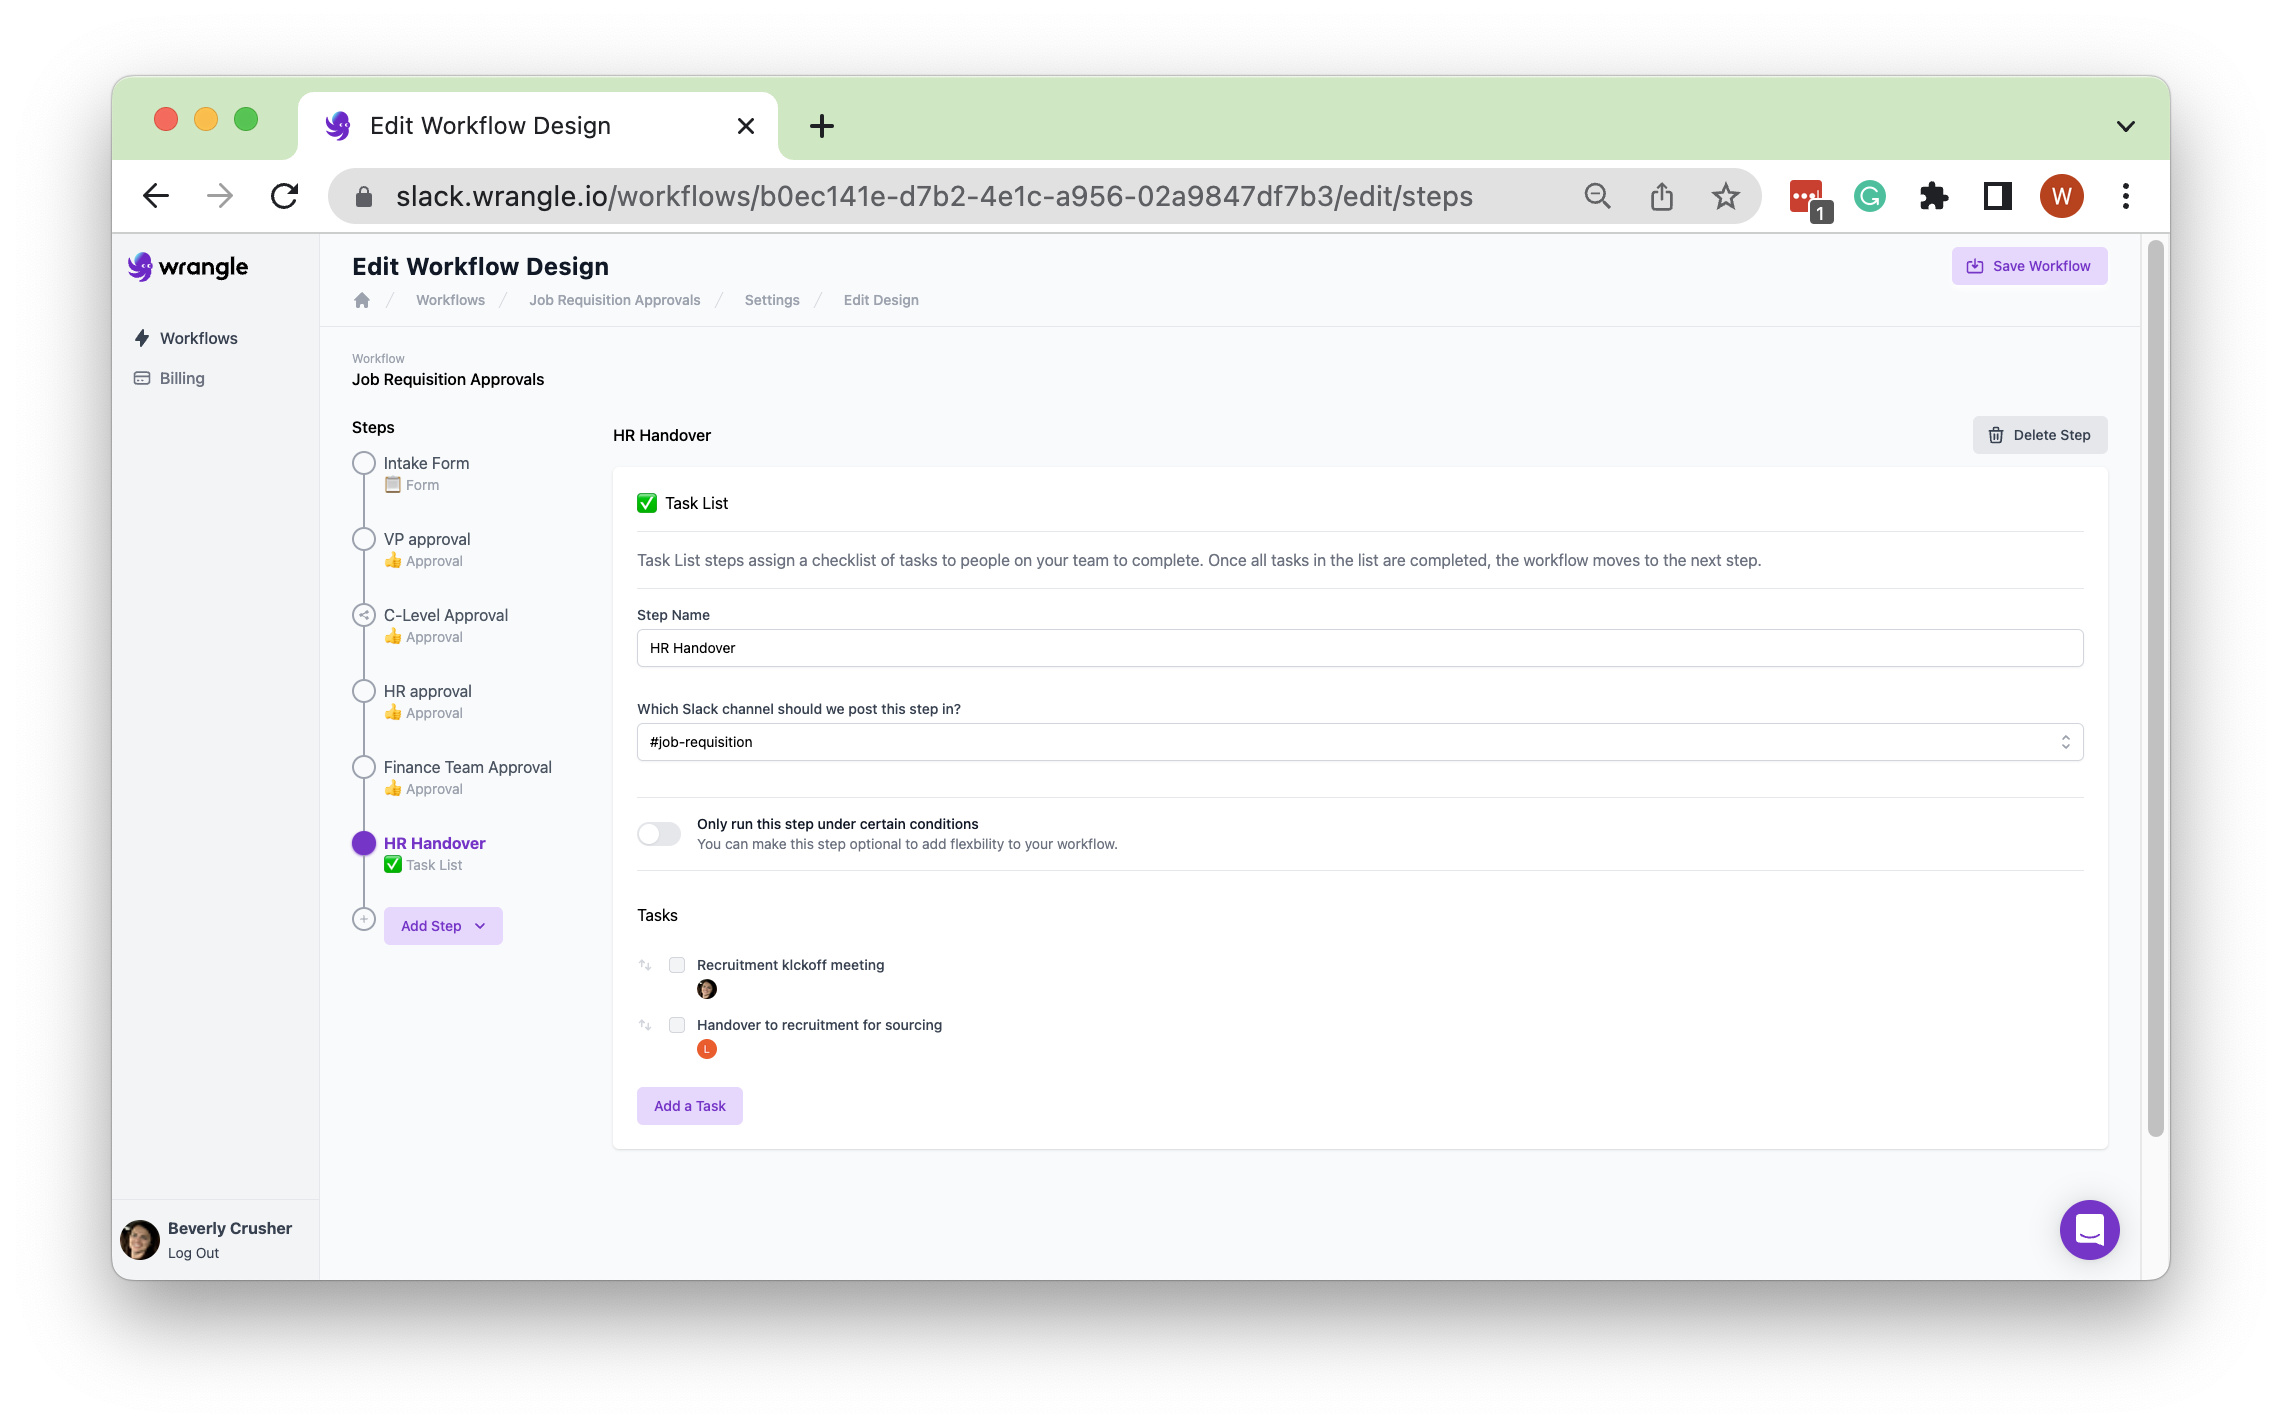The width and height of the screenshot is (2282, 1428).
Task: Click the Save Workflow button
Action: click(2029, 266)
